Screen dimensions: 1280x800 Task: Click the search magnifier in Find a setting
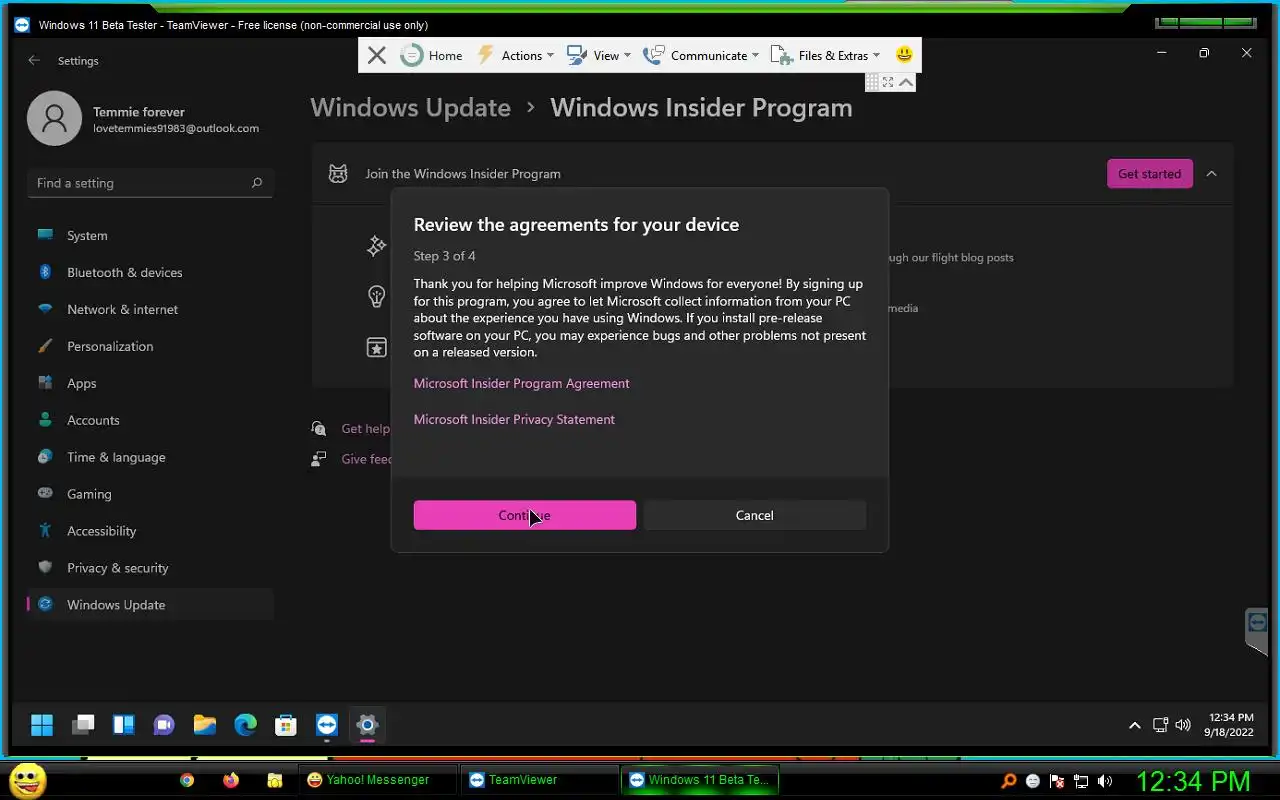click(257, 183)
